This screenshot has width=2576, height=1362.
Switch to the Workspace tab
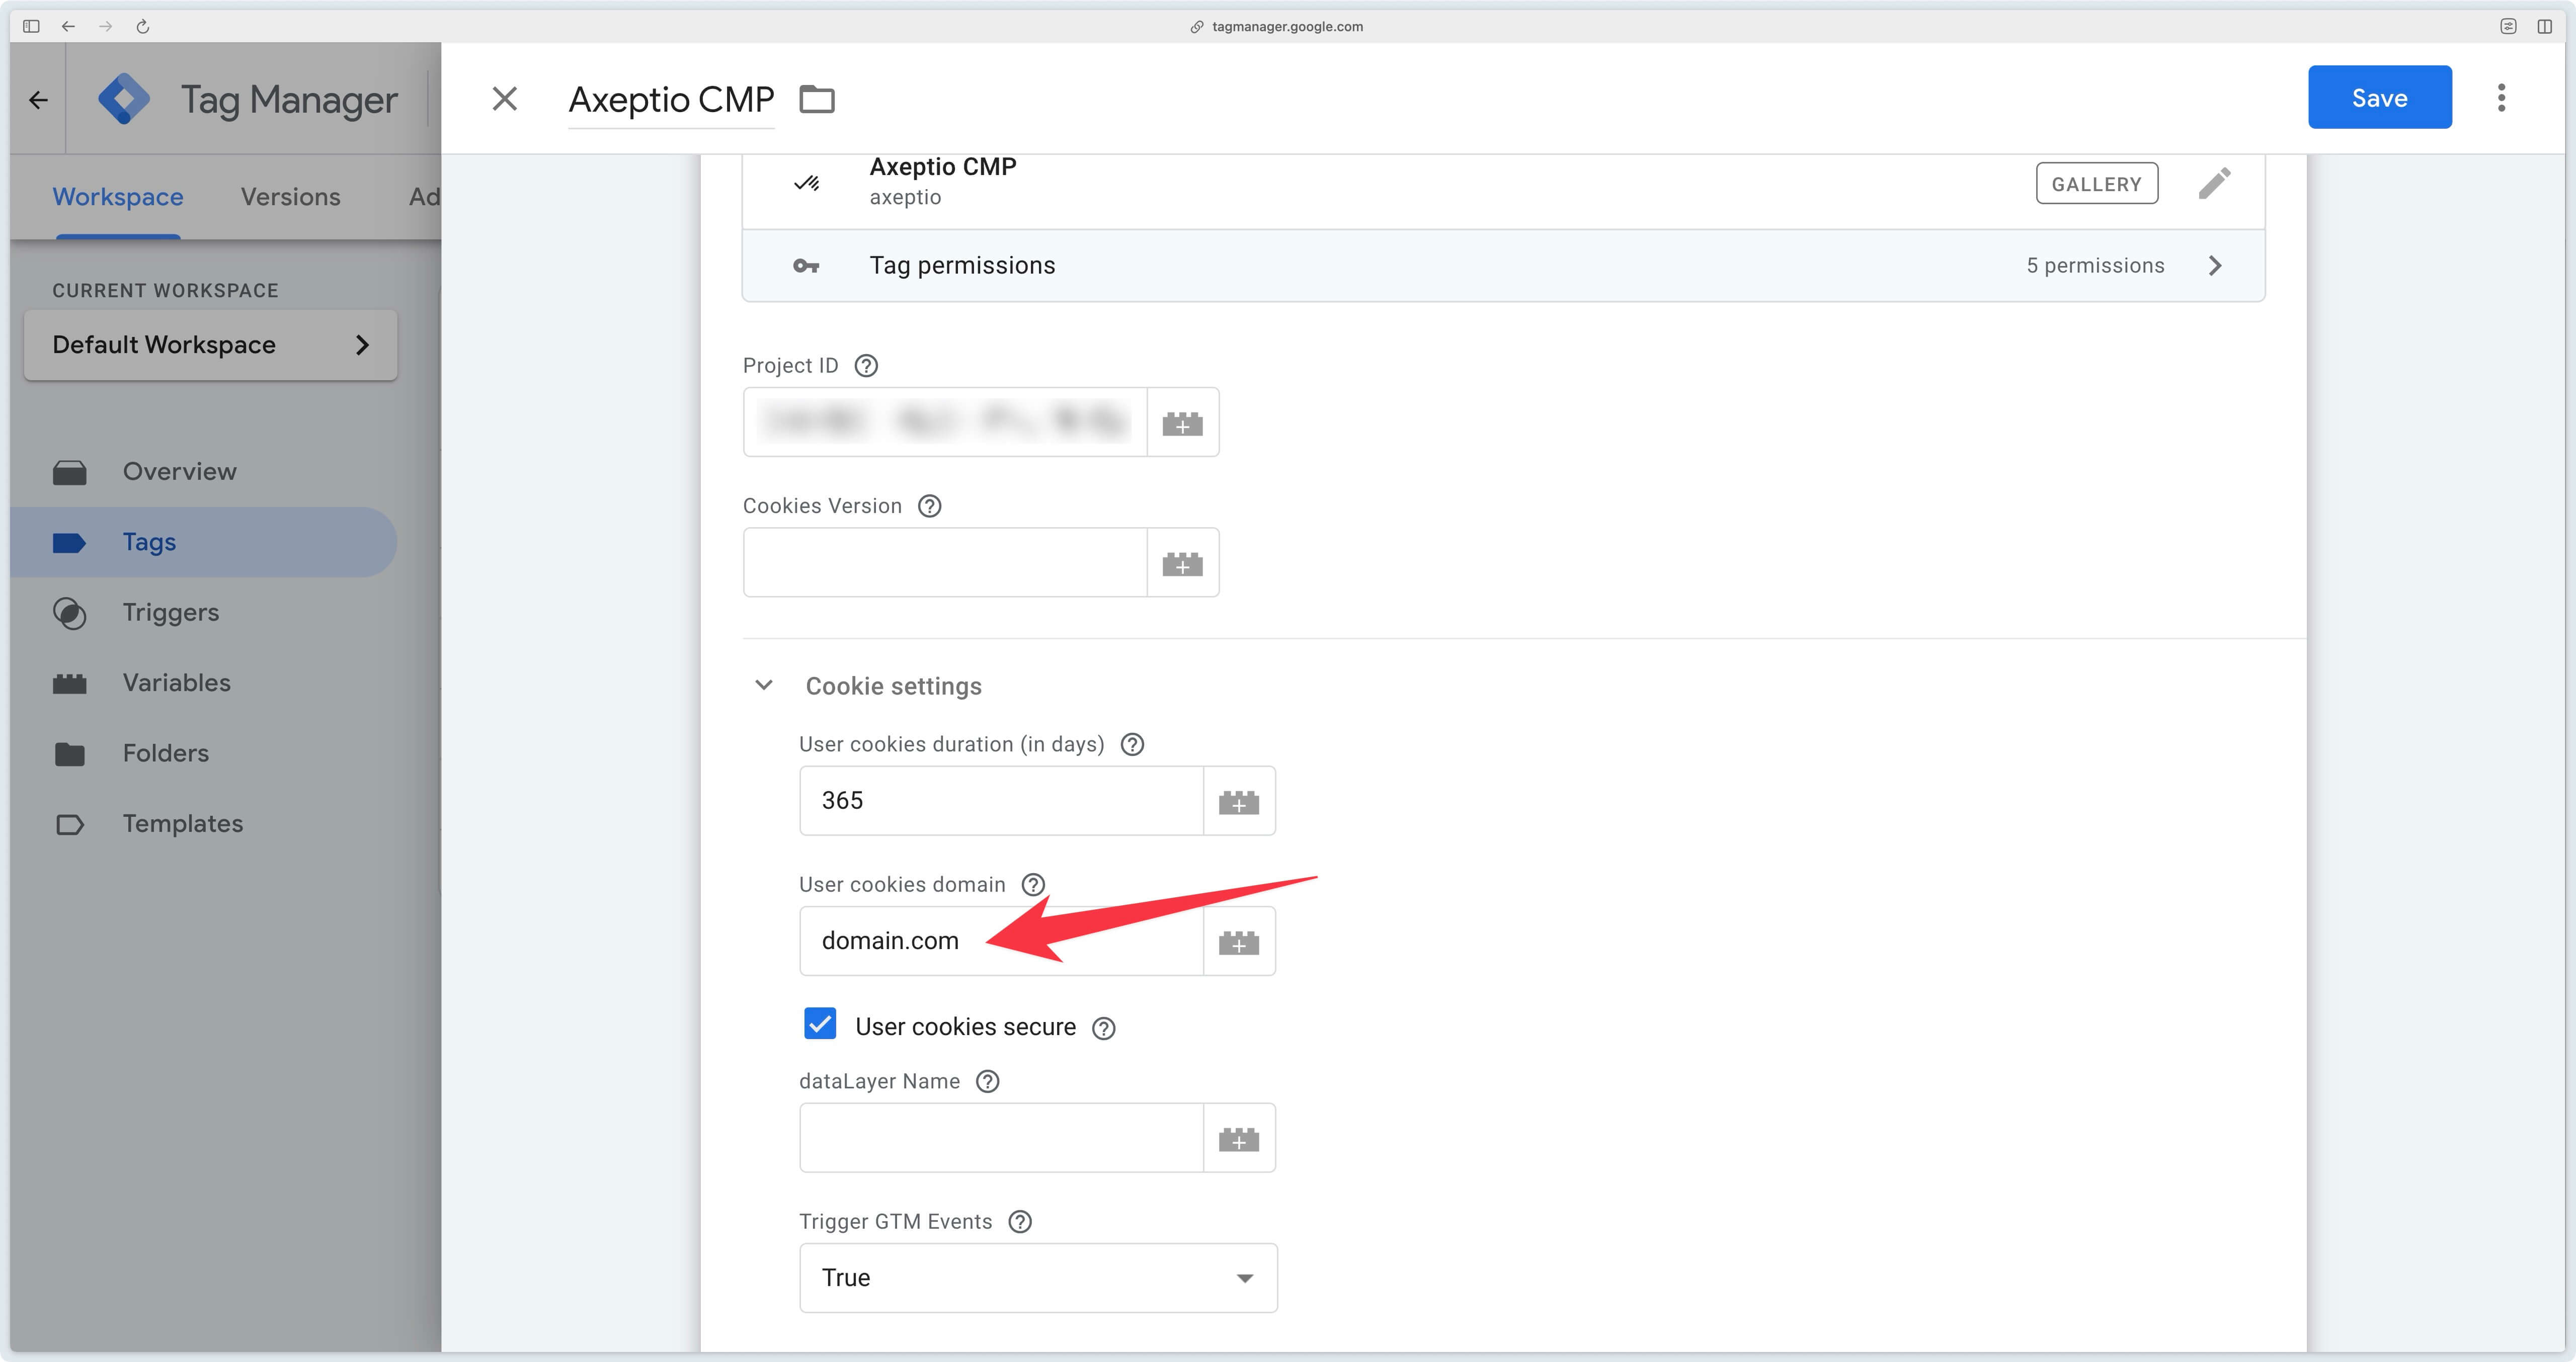118,197
